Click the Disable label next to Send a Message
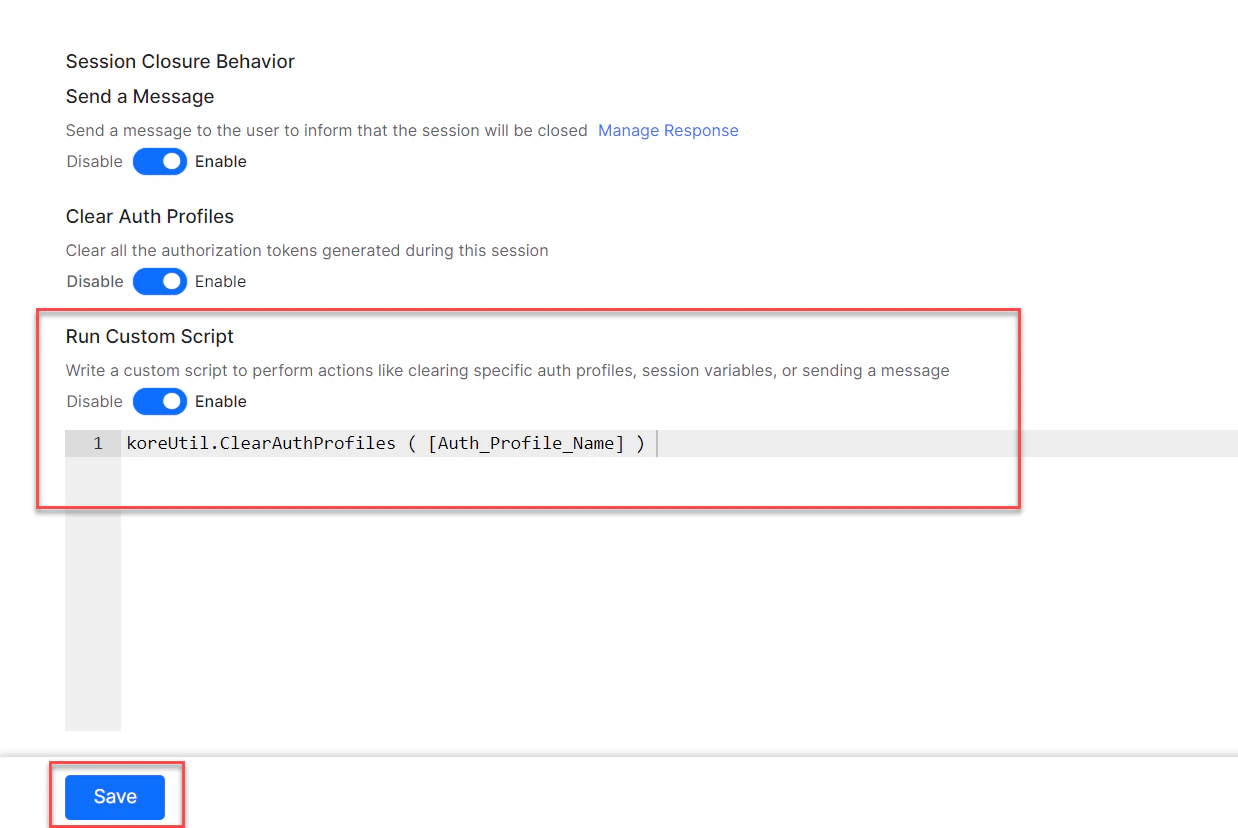 tap(94, 161)
